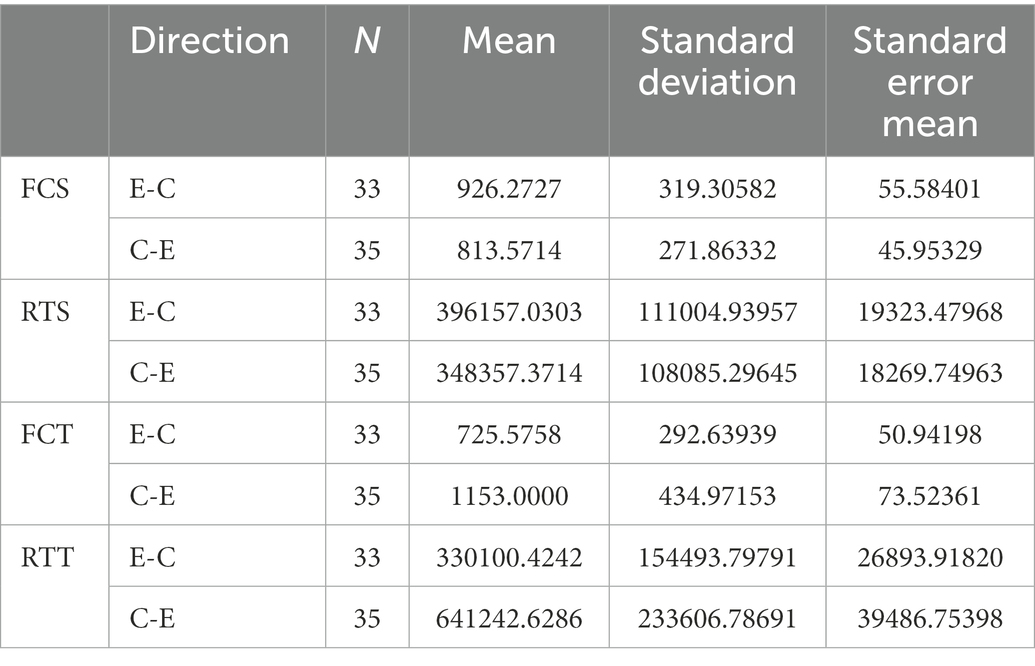Select the N column header

(367, 41)
